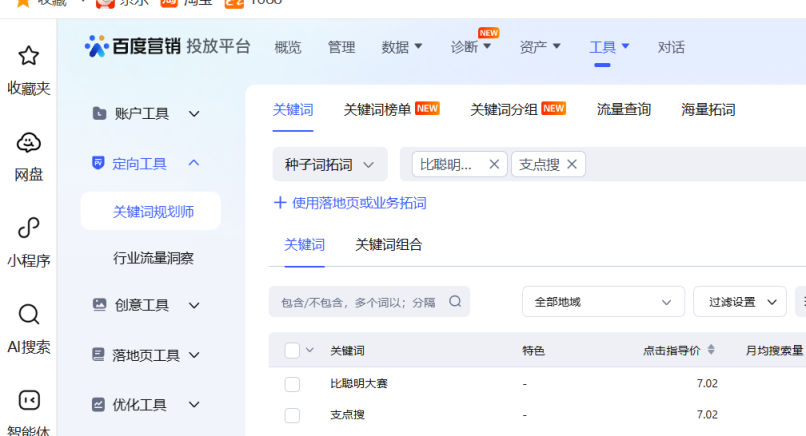Screen dimensions: 806x436
Task: Expand the 创意工具 chevron
Action: [x=194, y=305]
